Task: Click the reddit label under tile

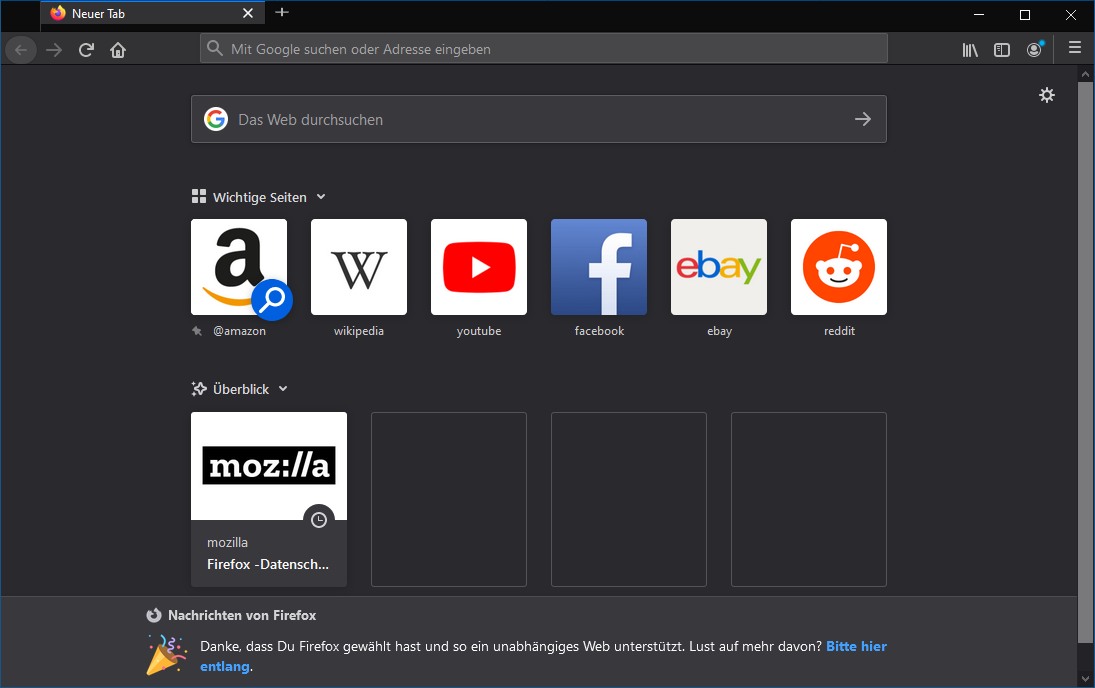Action: [x=839, y=331]
